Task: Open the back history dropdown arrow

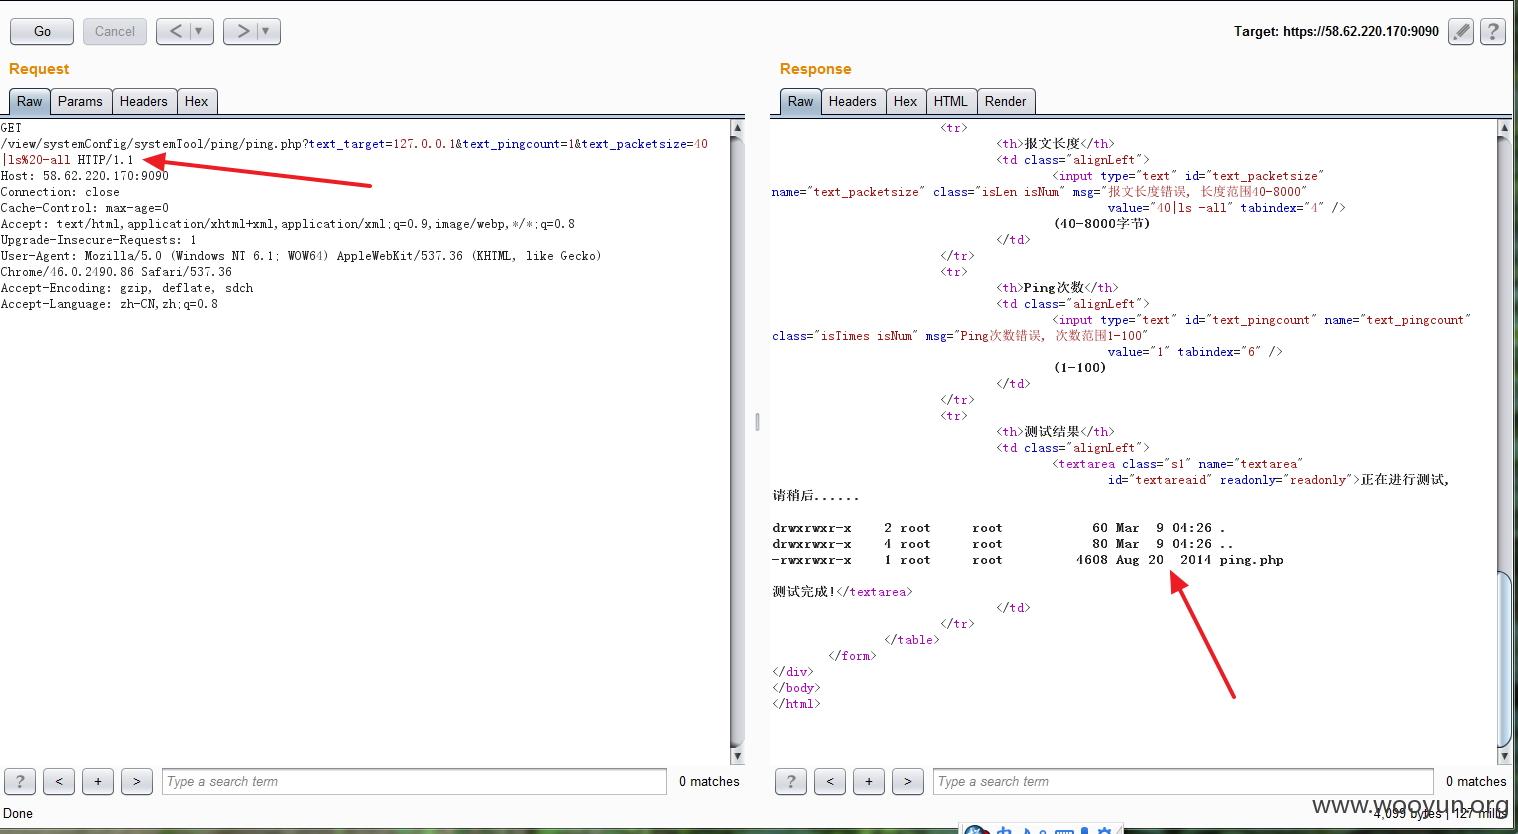Action: point(199,31)
